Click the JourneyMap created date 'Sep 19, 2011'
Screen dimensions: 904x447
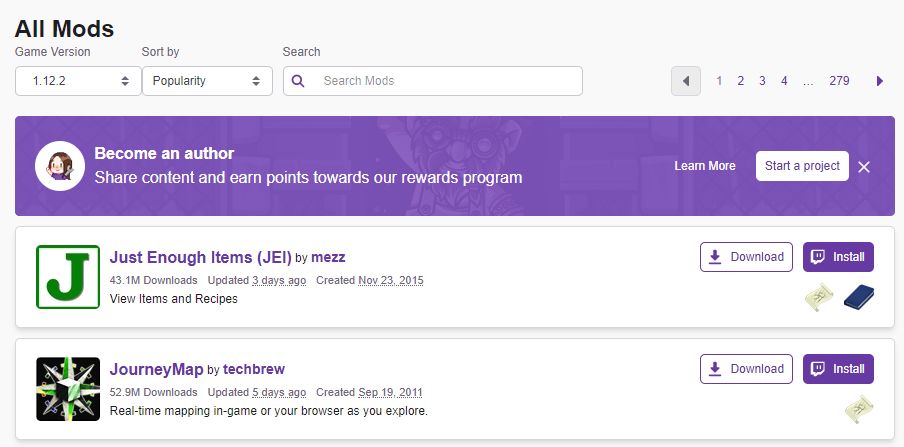coord(390,392)
